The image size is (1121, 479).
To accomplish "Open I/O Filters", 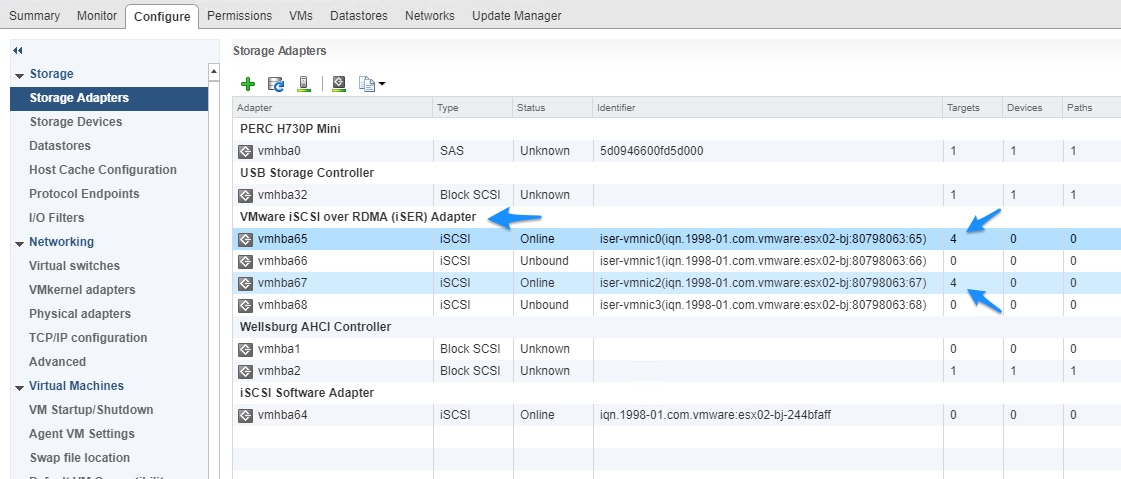I will pos(56,217).
